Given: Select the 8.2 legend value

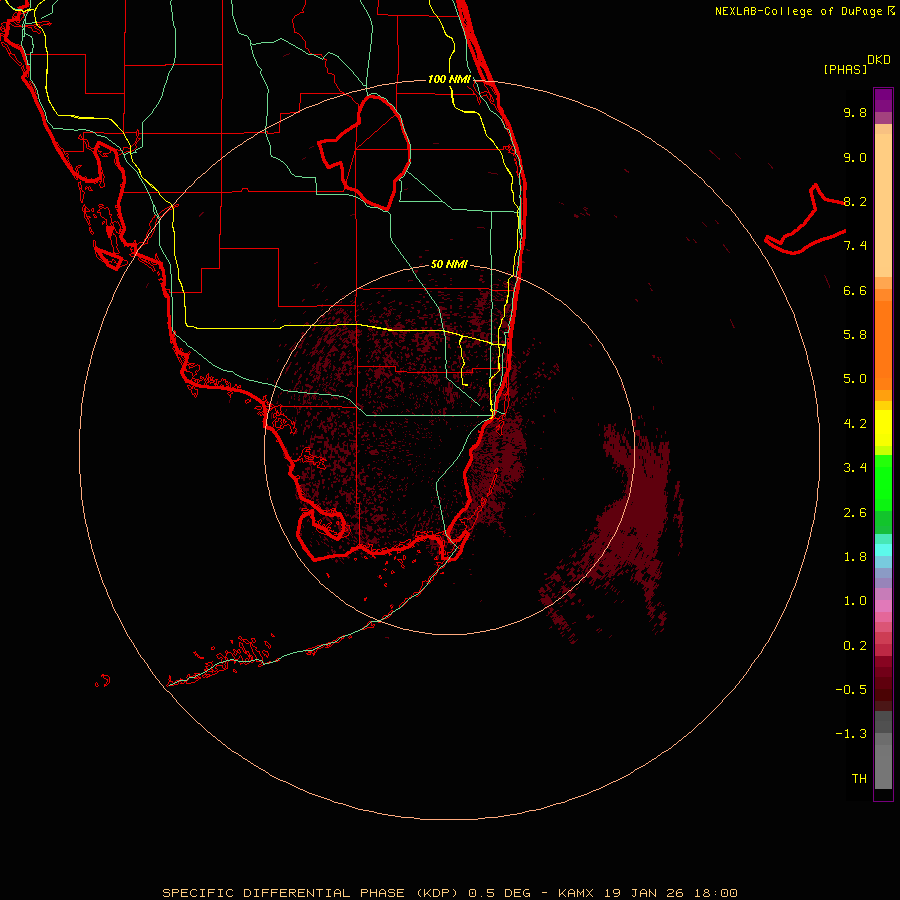Looking at the screenshot, I should [x=855, y=201].
